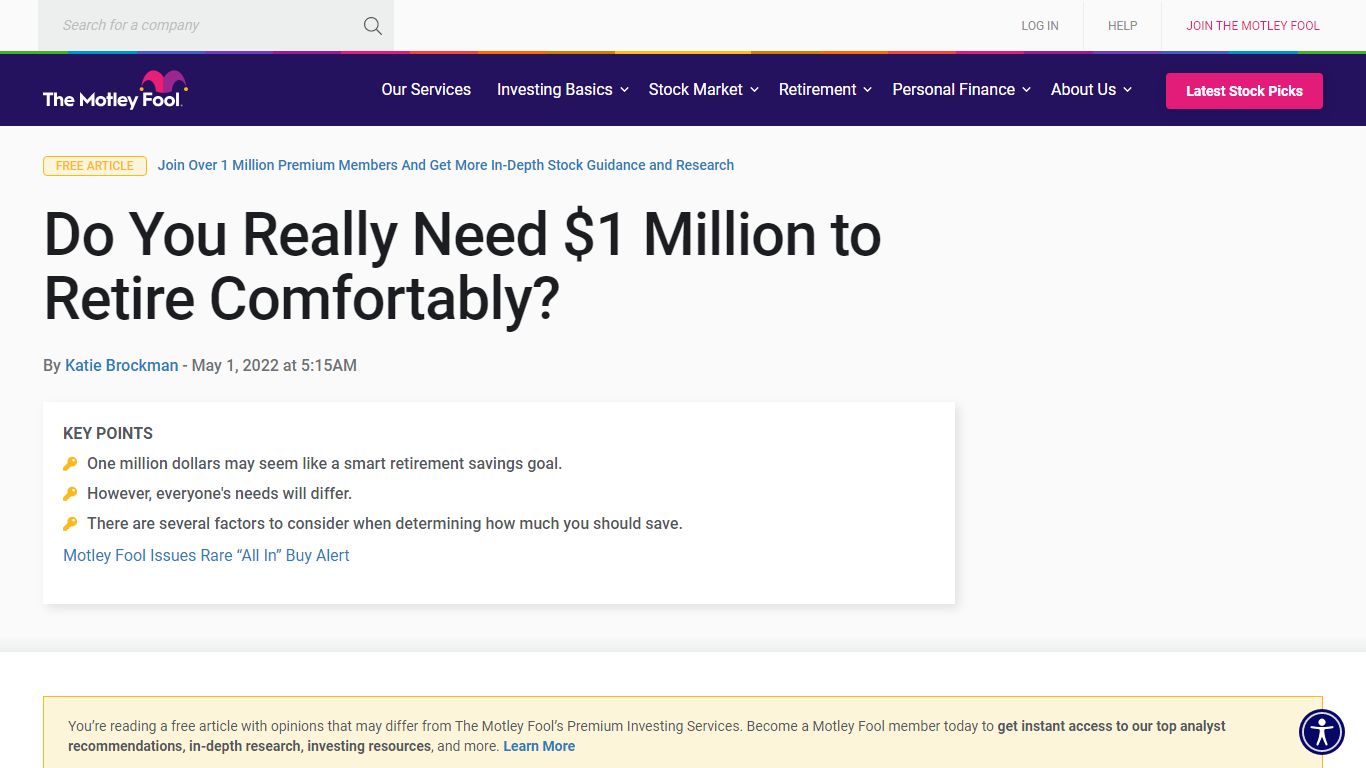Click JOIN THE MOTLEY FOOL link
This screenshot has width=1366, height=768.
(x=1253, y=26)
